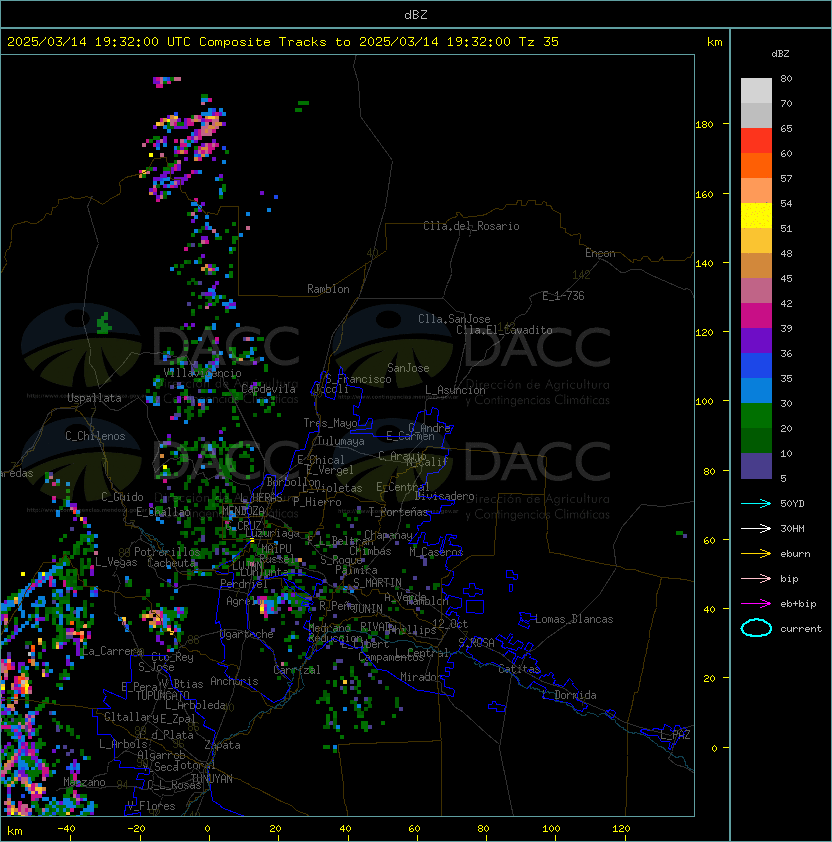832x842 pixels.
Task: Click the 'V_Flores' map label
Action: [151, 807]
